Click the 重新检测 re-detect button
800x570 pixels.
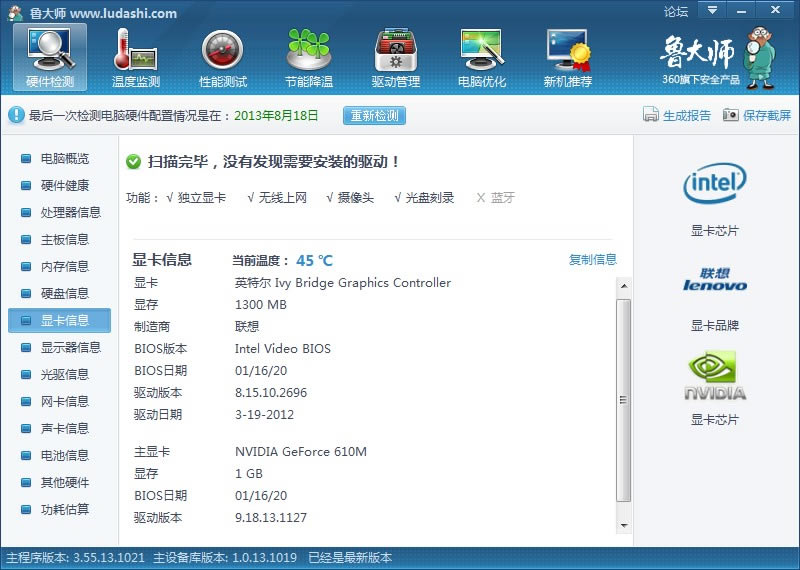point(374,115)
